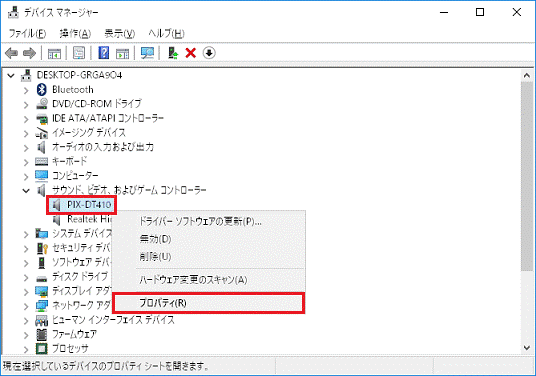Click the scrollbar up arrow
Image resolution: width=536 pixels, height=376 pixels.
(526, 76)
